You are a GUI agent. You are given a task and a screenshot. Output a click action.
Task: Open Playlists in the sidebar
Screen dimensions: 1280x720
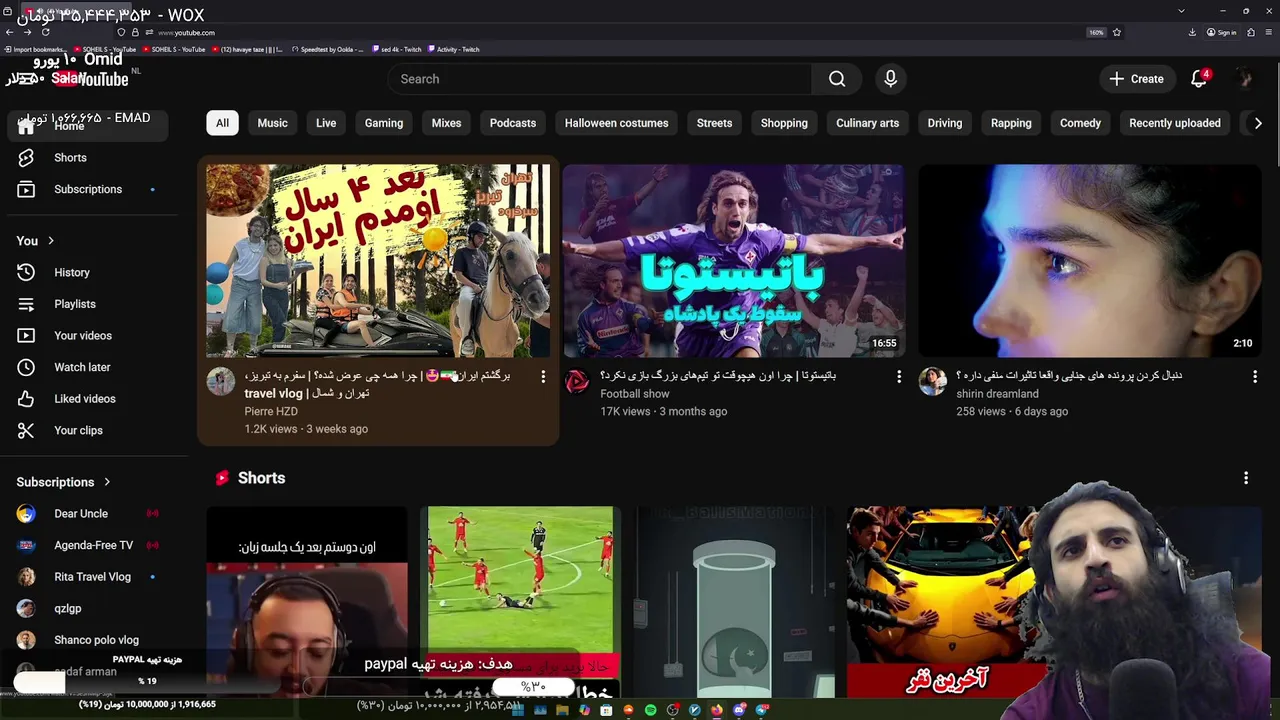[x=88, y=304]
